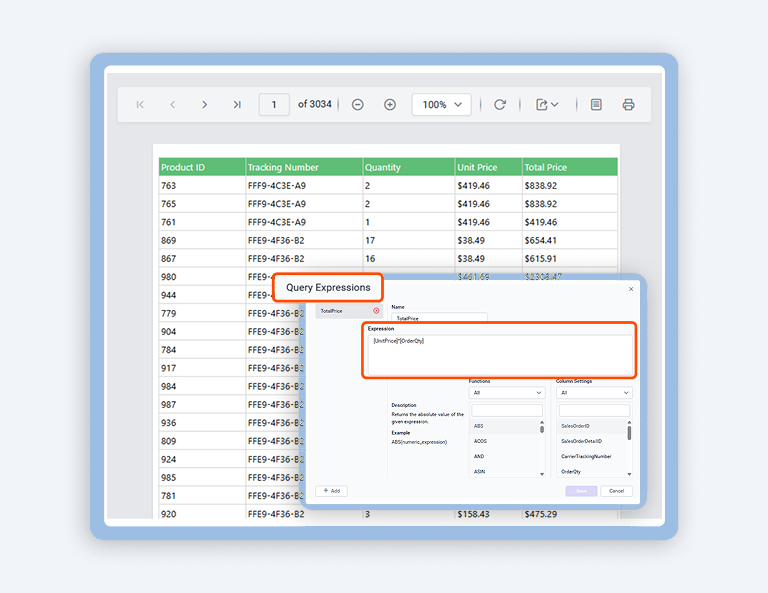
Task: Select the CarrierTrackingNumber column
Action: tap(592, 456)
